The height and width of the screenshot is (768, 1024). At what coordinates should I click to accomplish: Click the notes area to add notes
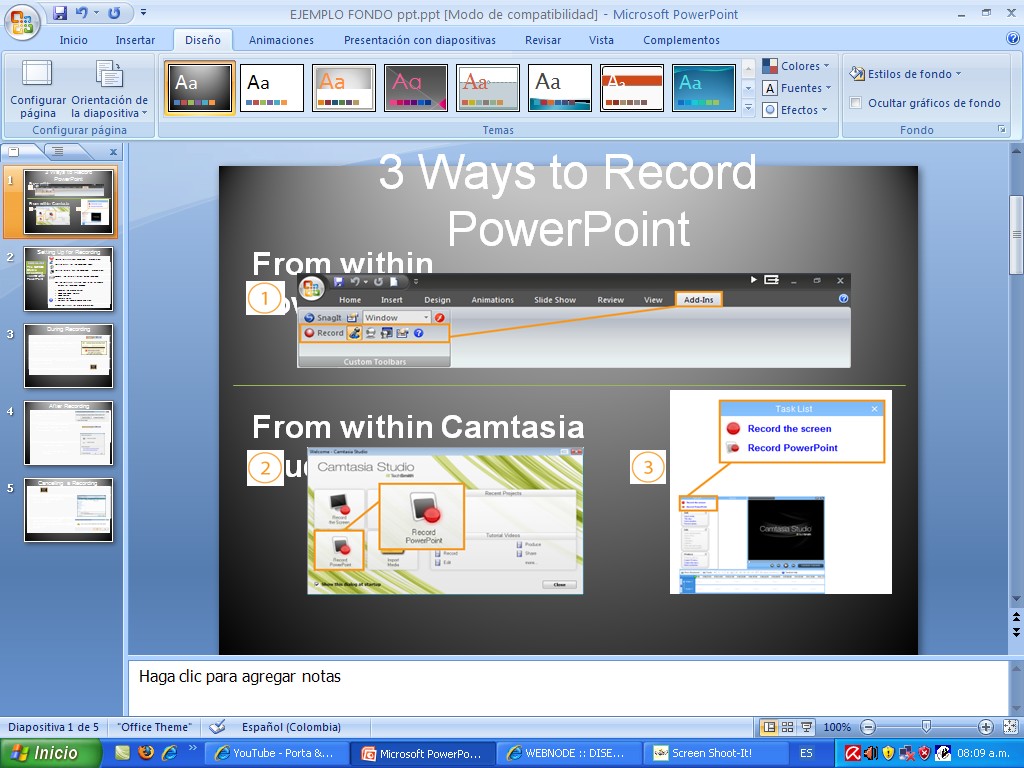coord(568,688)
